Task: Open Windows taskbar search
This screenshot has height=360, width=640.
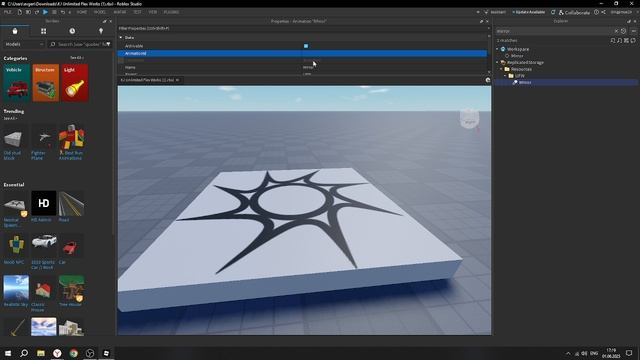Action: tap(24, 353)
